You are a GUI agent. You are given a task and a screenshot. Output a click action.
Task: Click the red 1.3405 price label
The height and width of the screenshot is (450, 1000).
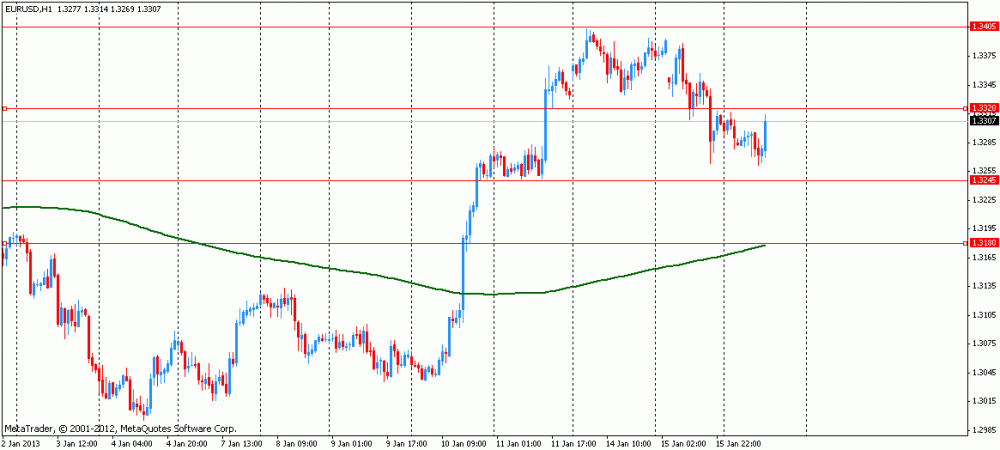[x=983, y=27]
